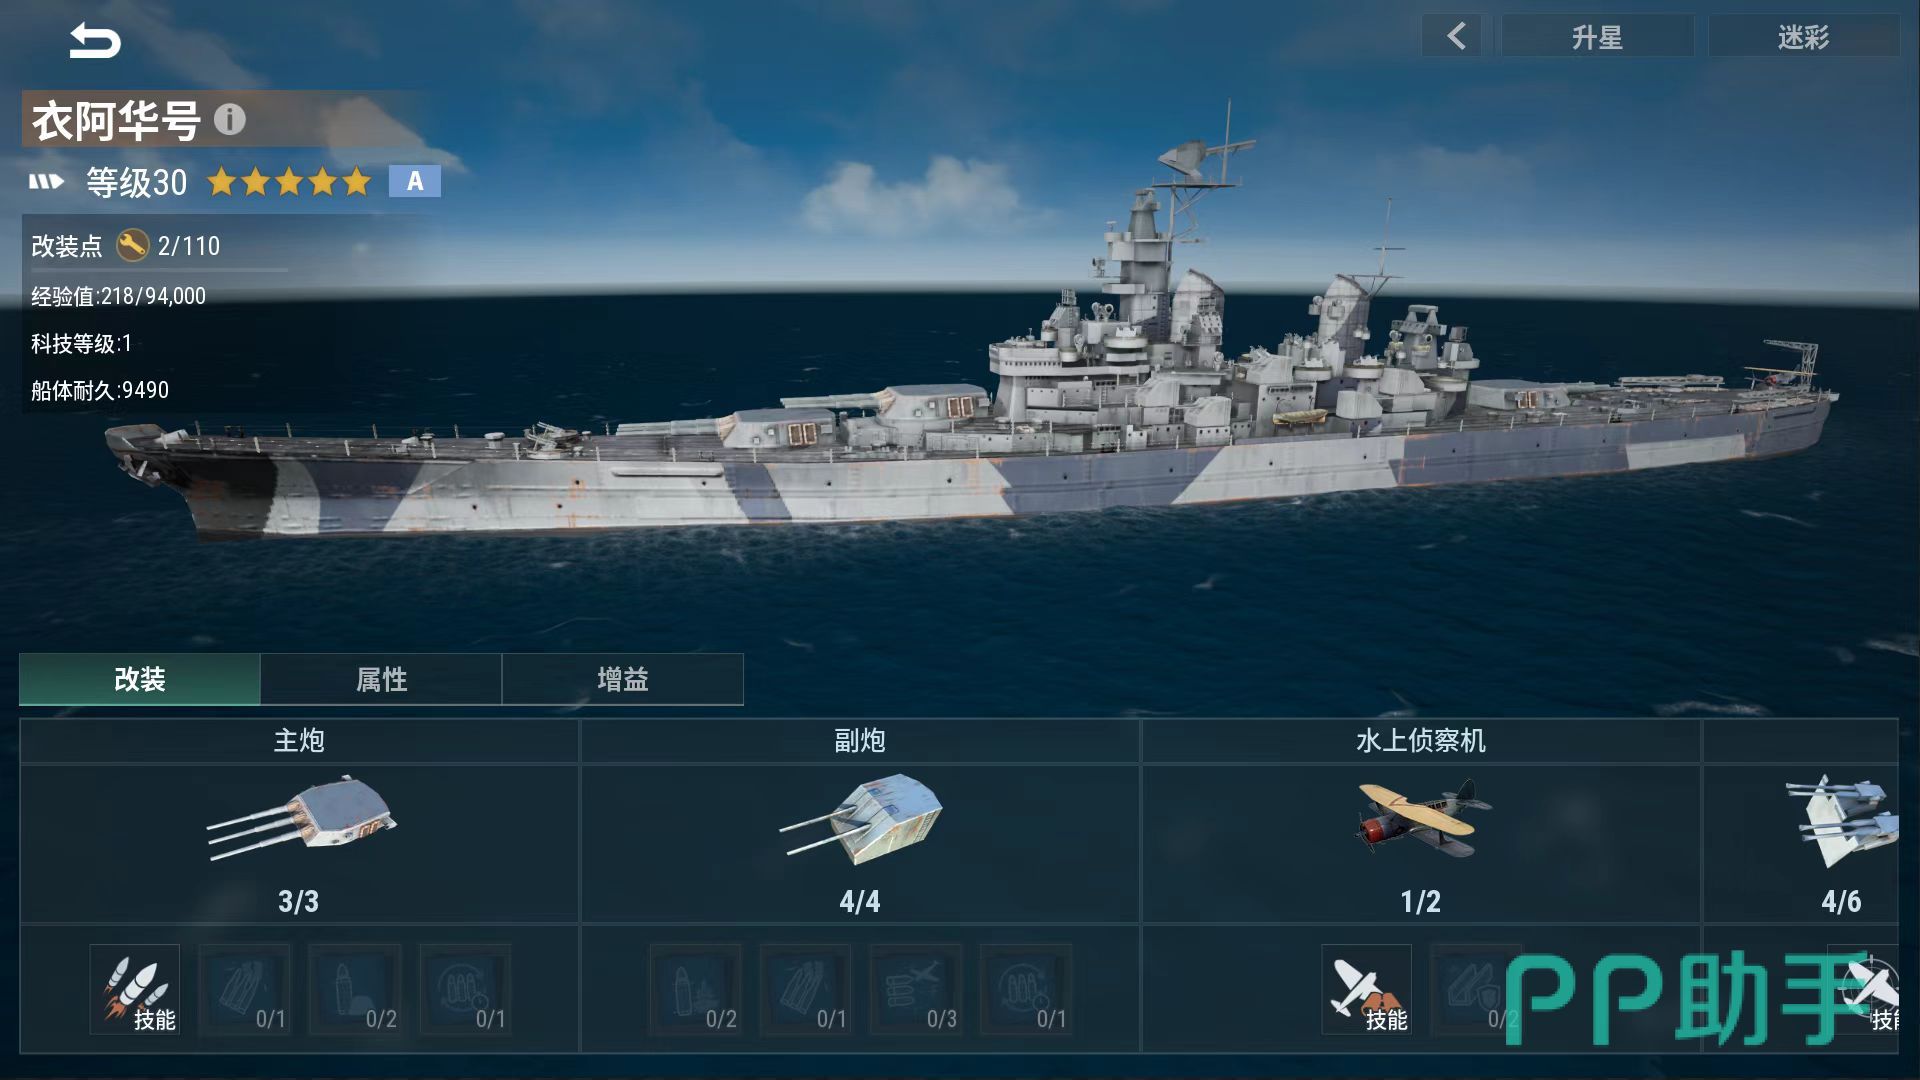Click the A grade badge
This screenshot has width=1920, height=1080.
tap(415, 181)
